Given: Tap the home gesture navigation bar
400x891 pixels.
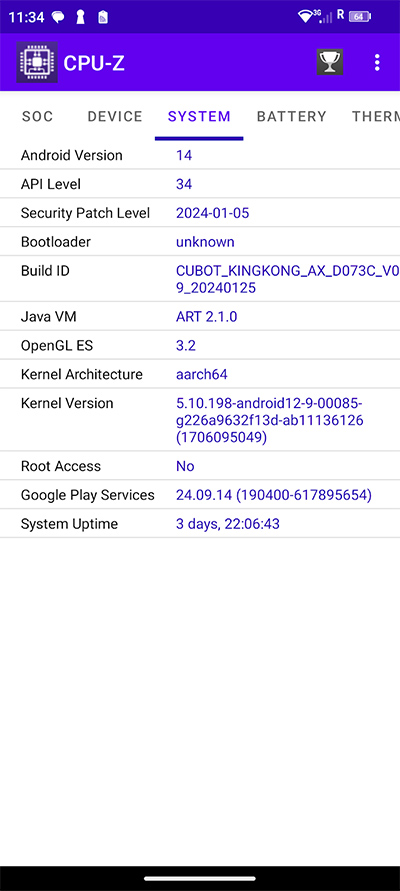Looking at the screenshot, I should coord(200,878).
